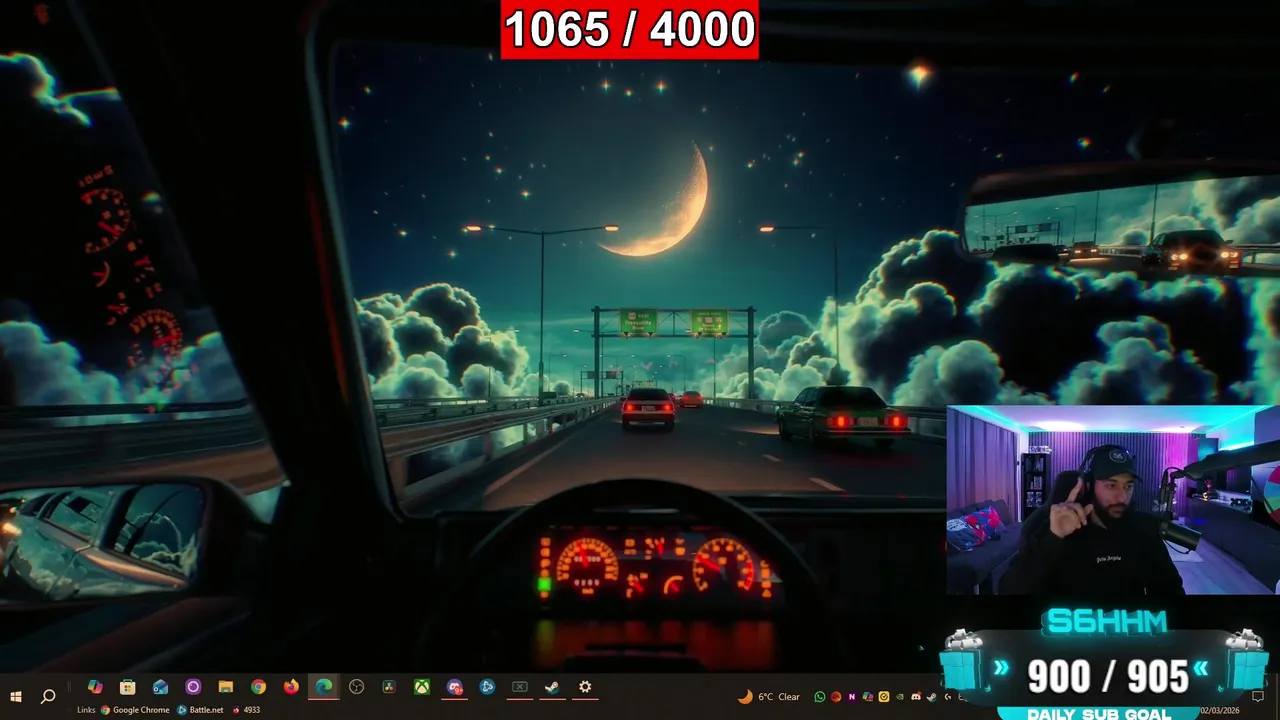Image resolution: width=1280 pixels, height=720 pixels.
Task: Open the 4933 link in Links toolbar
Action: pos(245,710)
